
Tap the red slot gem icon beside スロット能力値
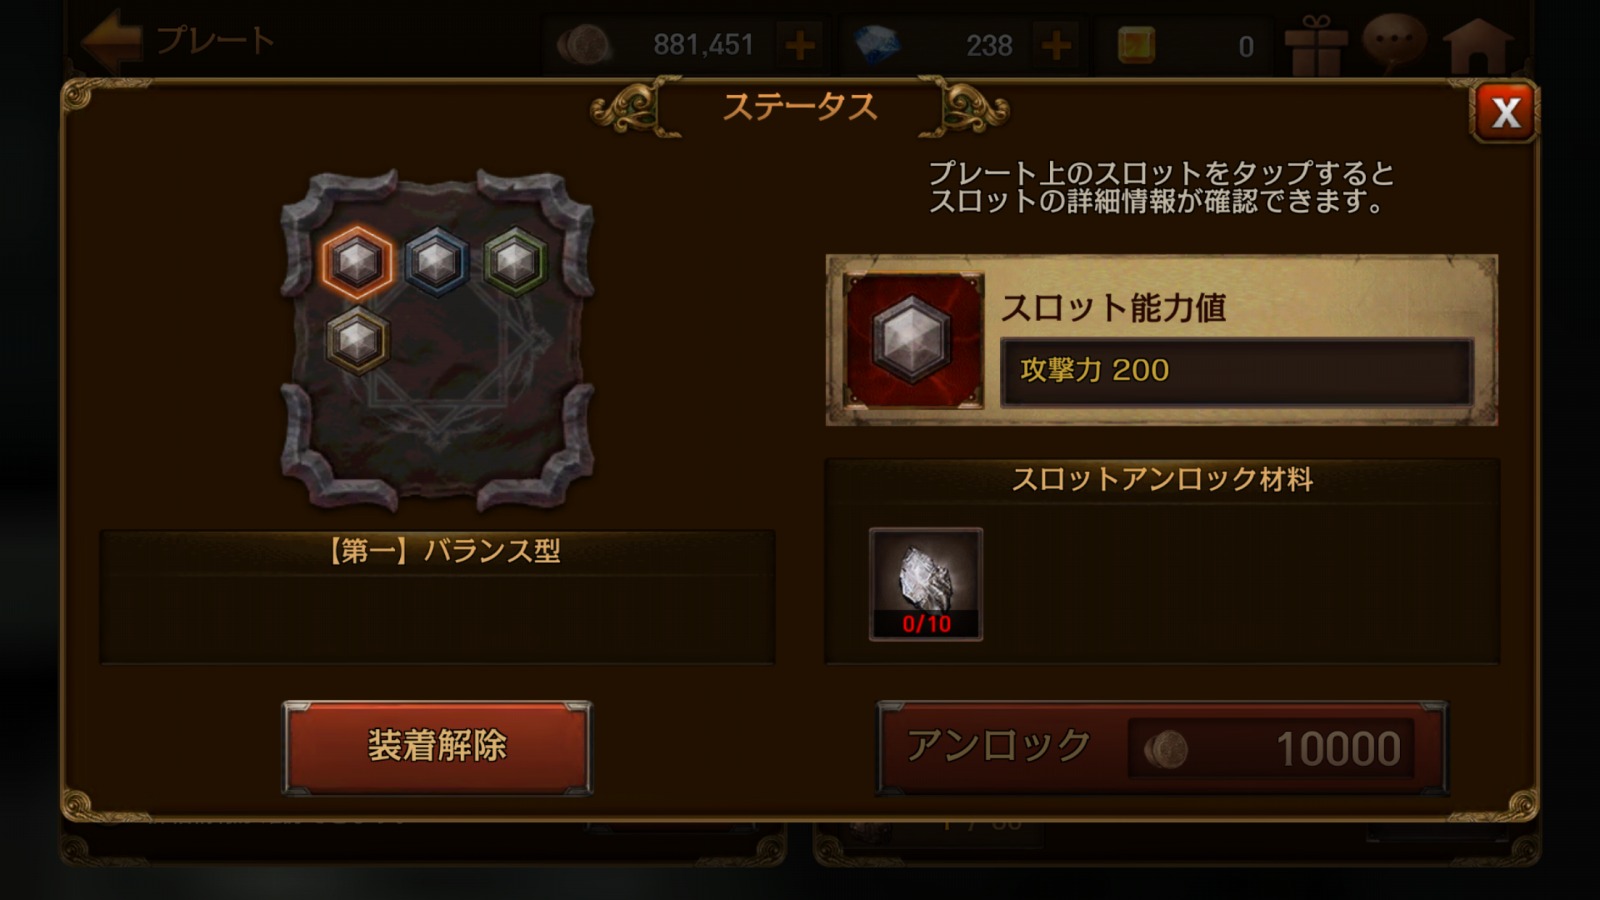912,340
